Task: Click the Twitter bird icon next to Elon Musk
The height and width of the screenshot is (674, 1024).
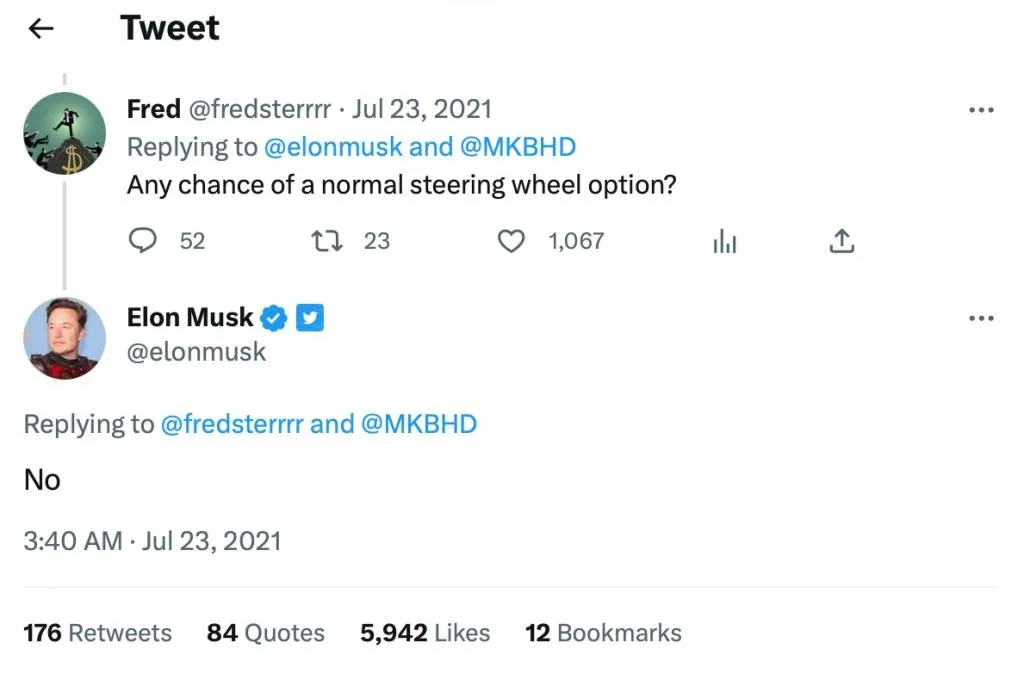Action: [310, 317]
